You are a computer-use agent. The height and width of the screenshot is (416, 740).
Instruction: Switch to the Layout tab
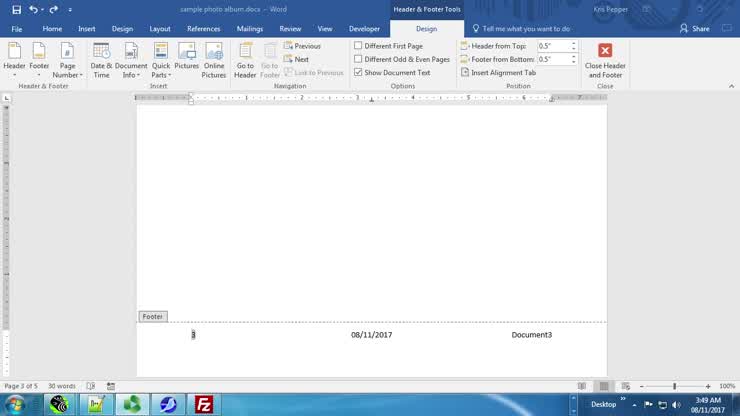(x=160, y=29)
